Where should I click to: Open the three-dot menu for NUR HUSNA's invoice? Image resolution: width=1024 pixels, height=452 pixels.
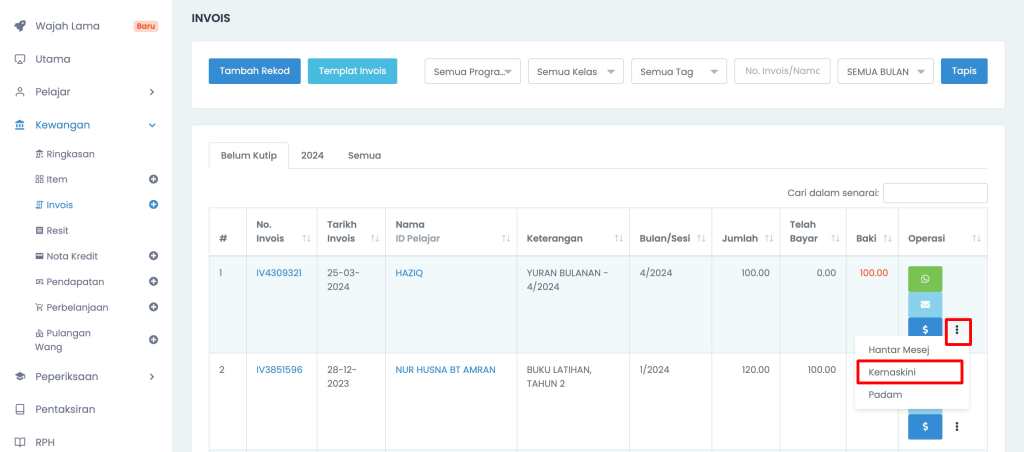point(957,427)
